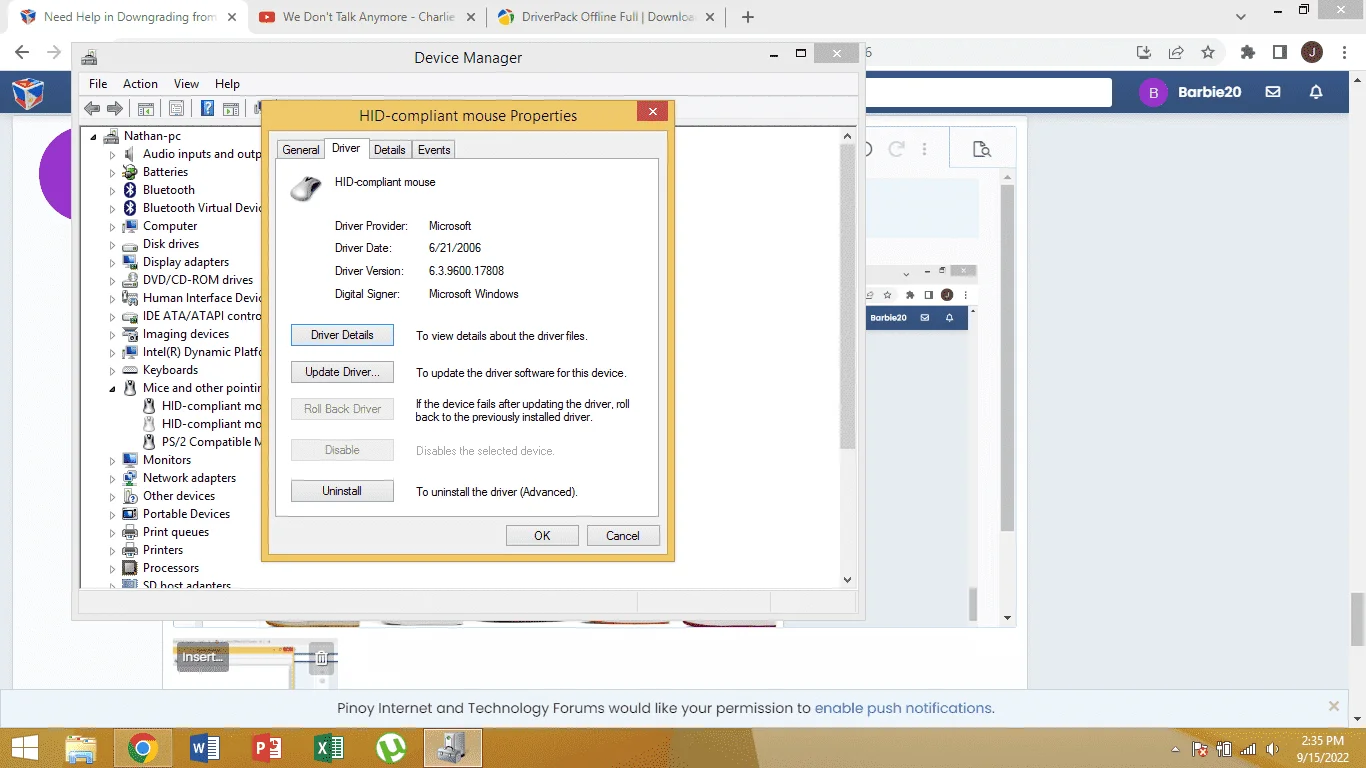Click the Action Center flag tray icon

coord(1200,748)
